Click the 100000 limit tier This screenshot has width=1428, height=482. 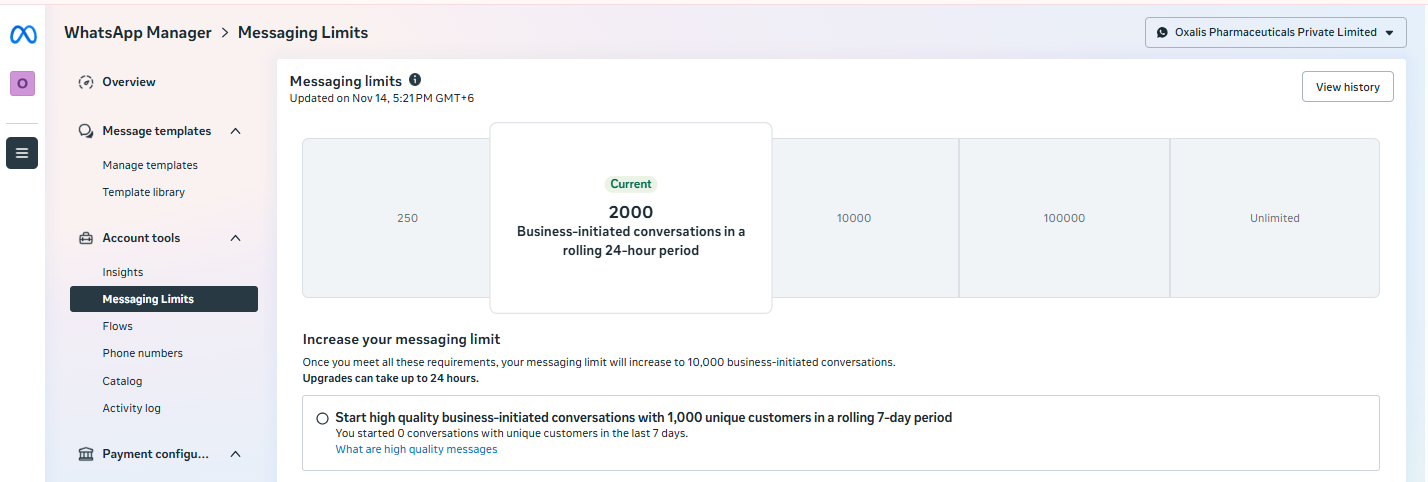point(1064,218)
